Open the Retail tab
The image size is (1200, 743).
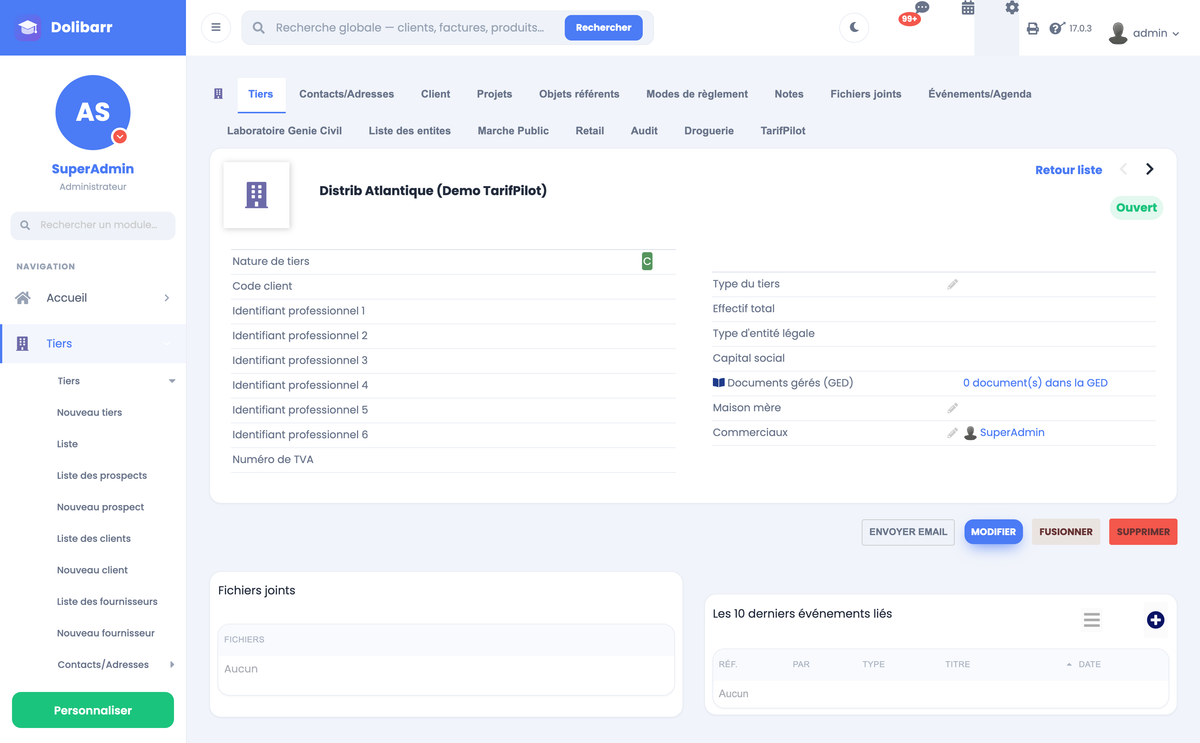click(x=590, y=131)
